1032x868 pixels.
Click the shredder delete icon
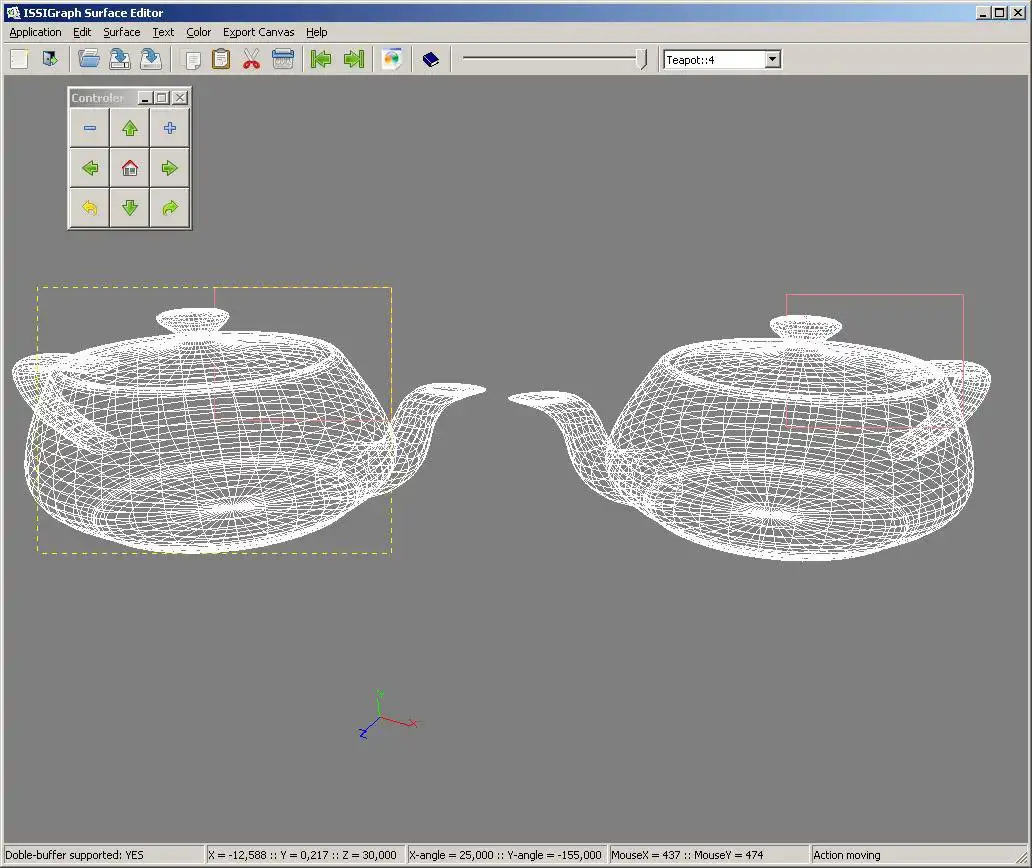(x=283, y=59)
